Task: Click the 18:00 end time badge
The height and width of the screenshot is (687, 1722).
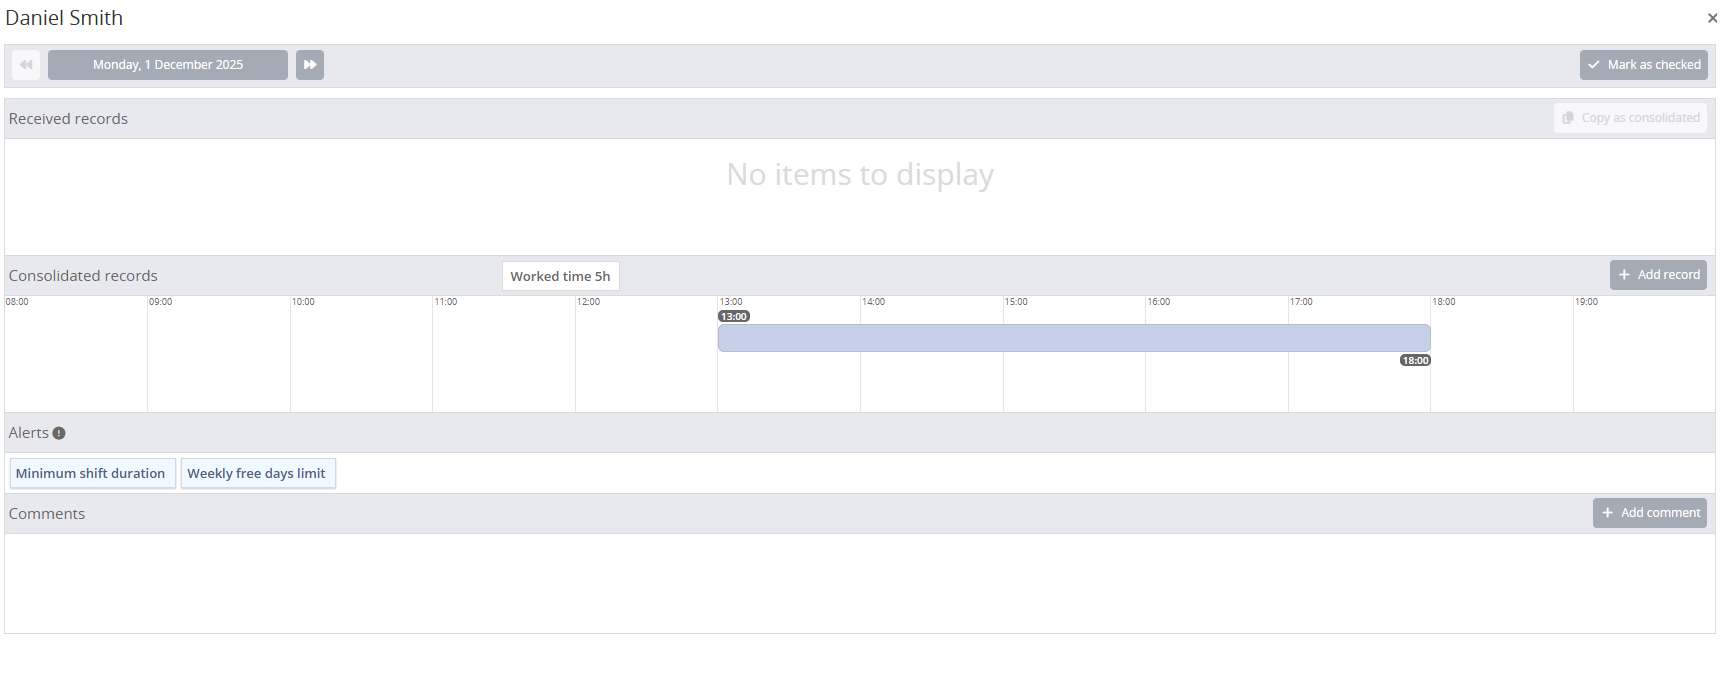Action: click(x=1415, y=360)
